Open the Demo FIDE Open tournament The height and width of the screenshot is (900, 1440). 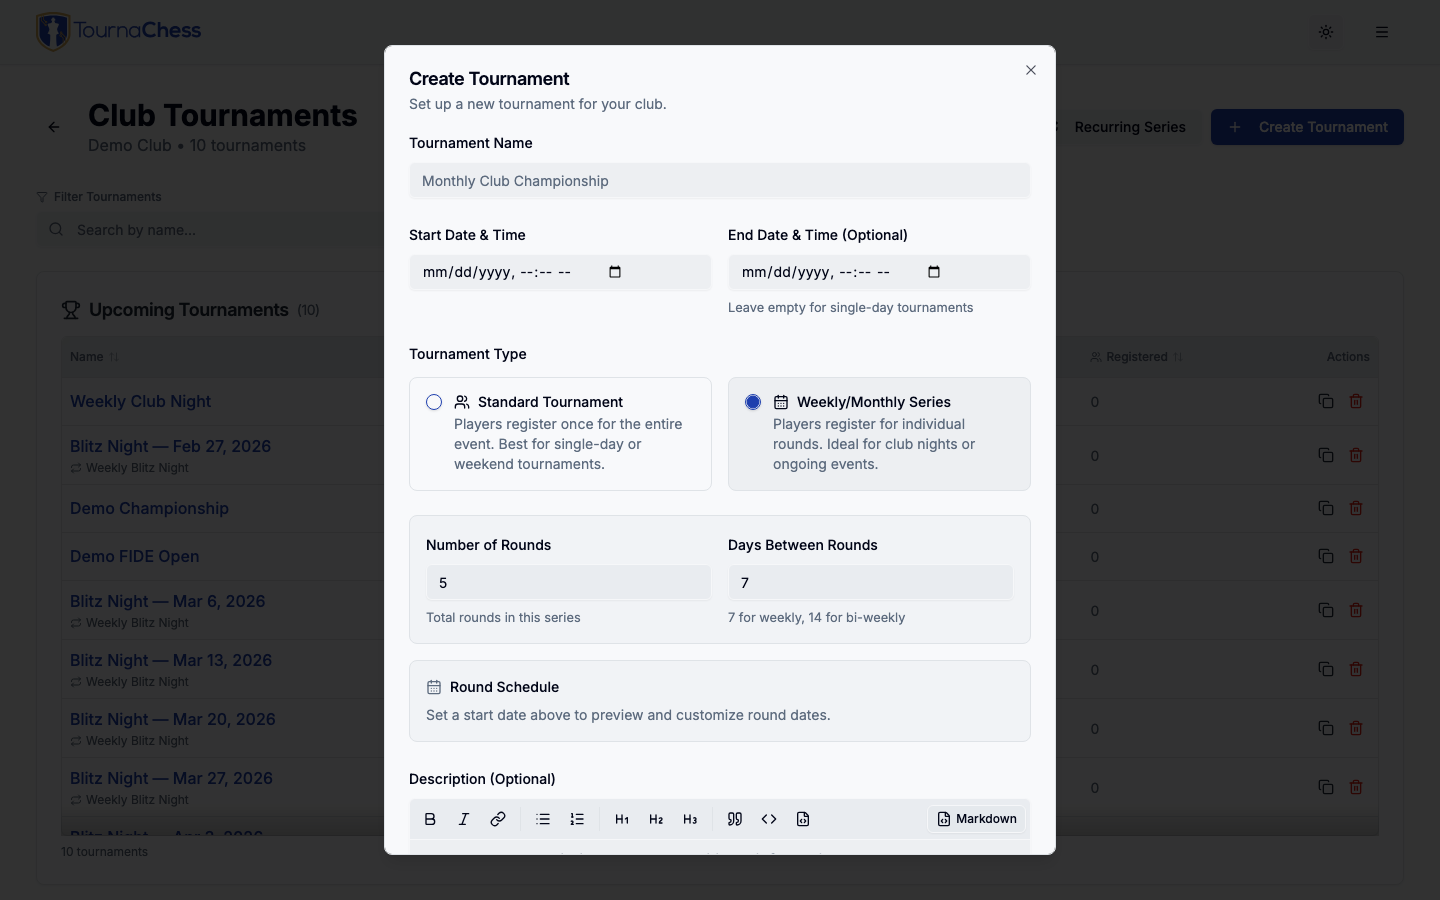click(134, 556)
